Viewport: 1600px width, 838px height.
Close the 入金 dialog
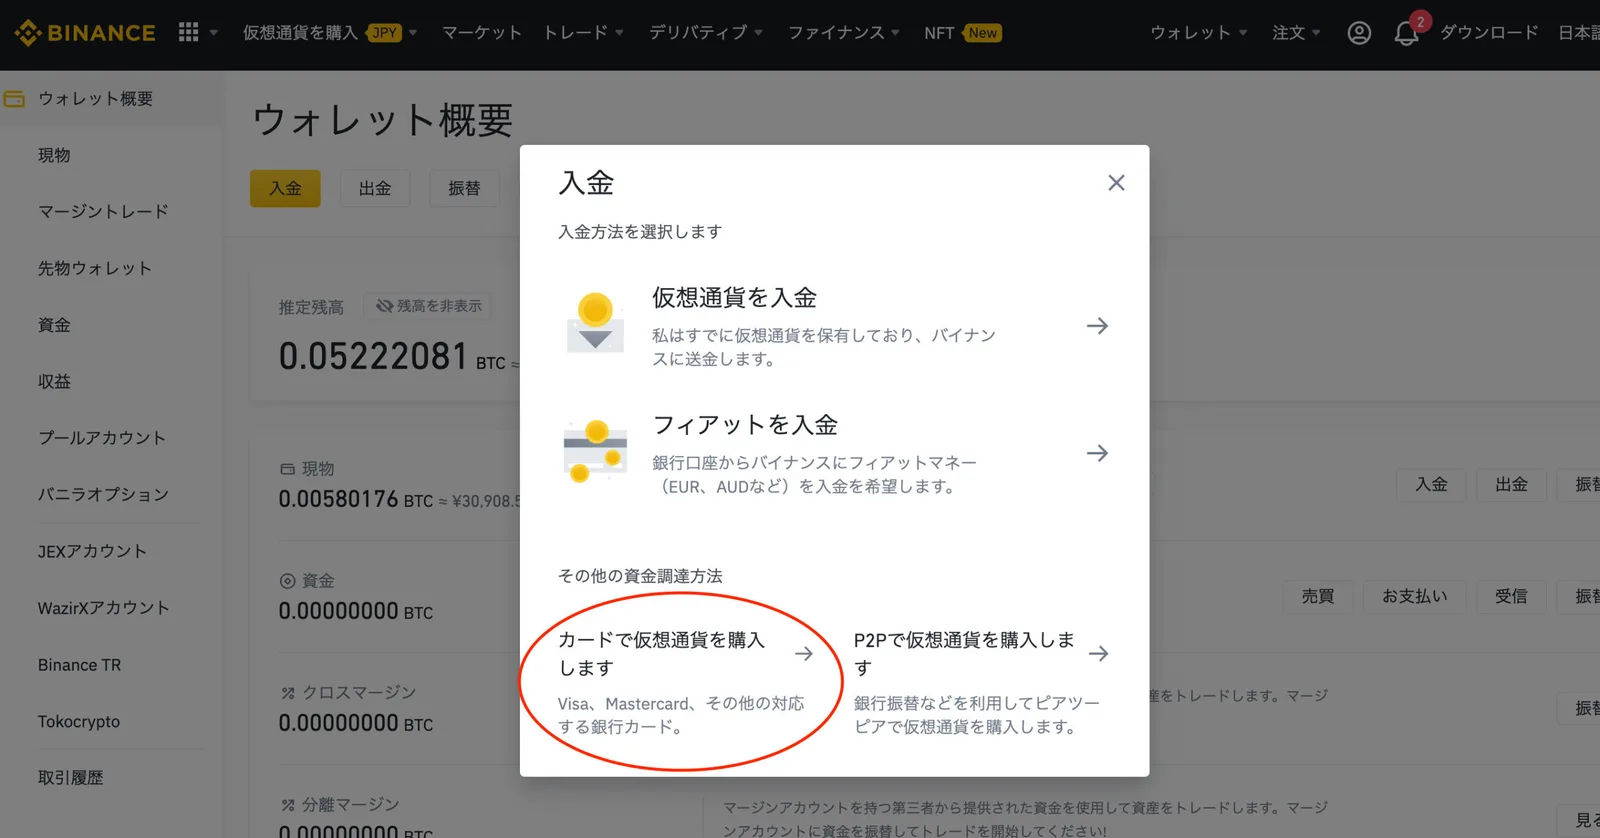point(1116,183)
